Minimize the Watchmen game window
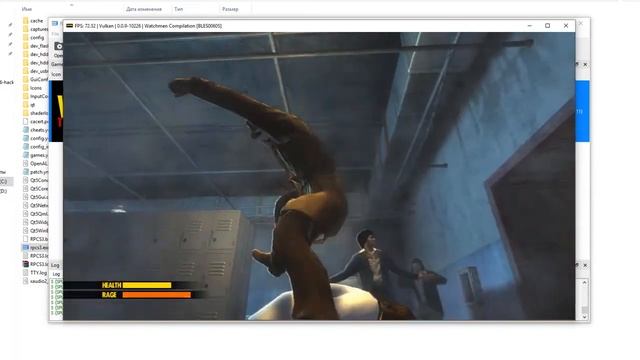Screen dimensions: 640x360 pos(530,26)
